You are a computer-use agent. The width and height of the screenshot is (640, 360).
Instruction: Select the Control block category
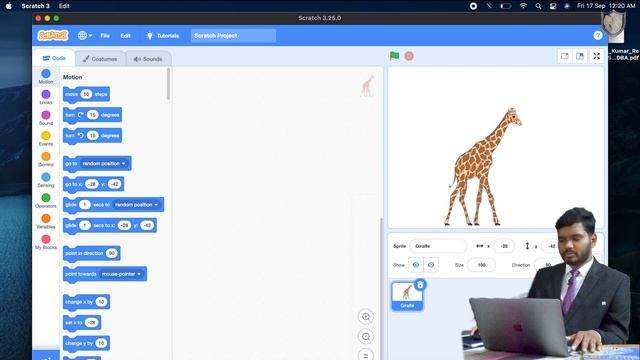[x=46, y=159]
